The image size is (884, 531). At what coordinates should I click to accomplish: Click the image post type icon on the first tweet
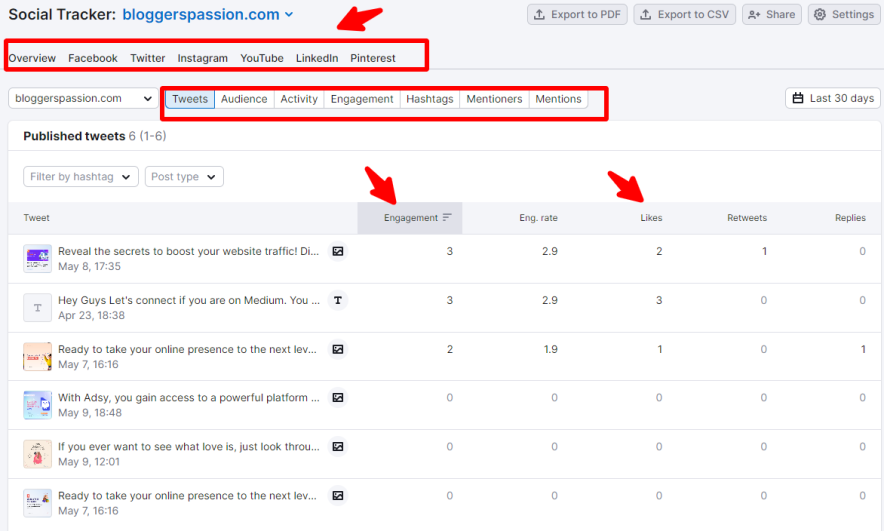click(338, 251)
